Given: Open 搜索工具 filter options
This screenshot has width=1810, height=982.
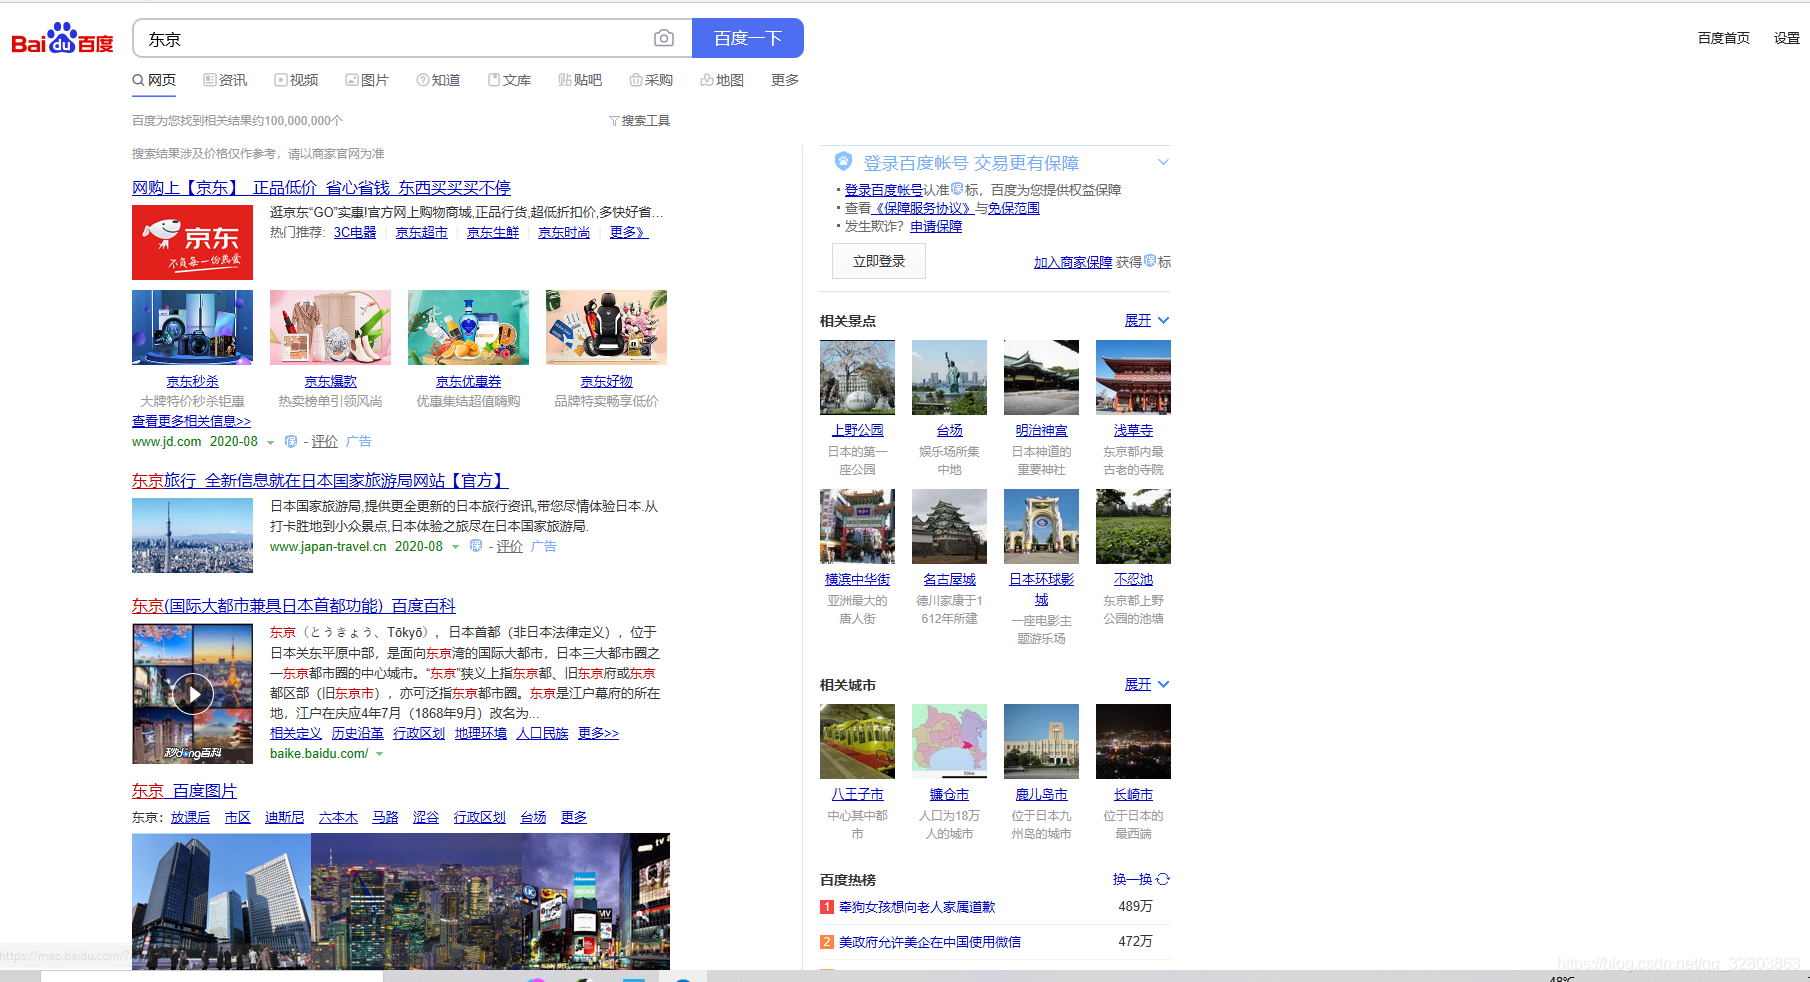Looking at the screenshot, I should tap(640, 120).
